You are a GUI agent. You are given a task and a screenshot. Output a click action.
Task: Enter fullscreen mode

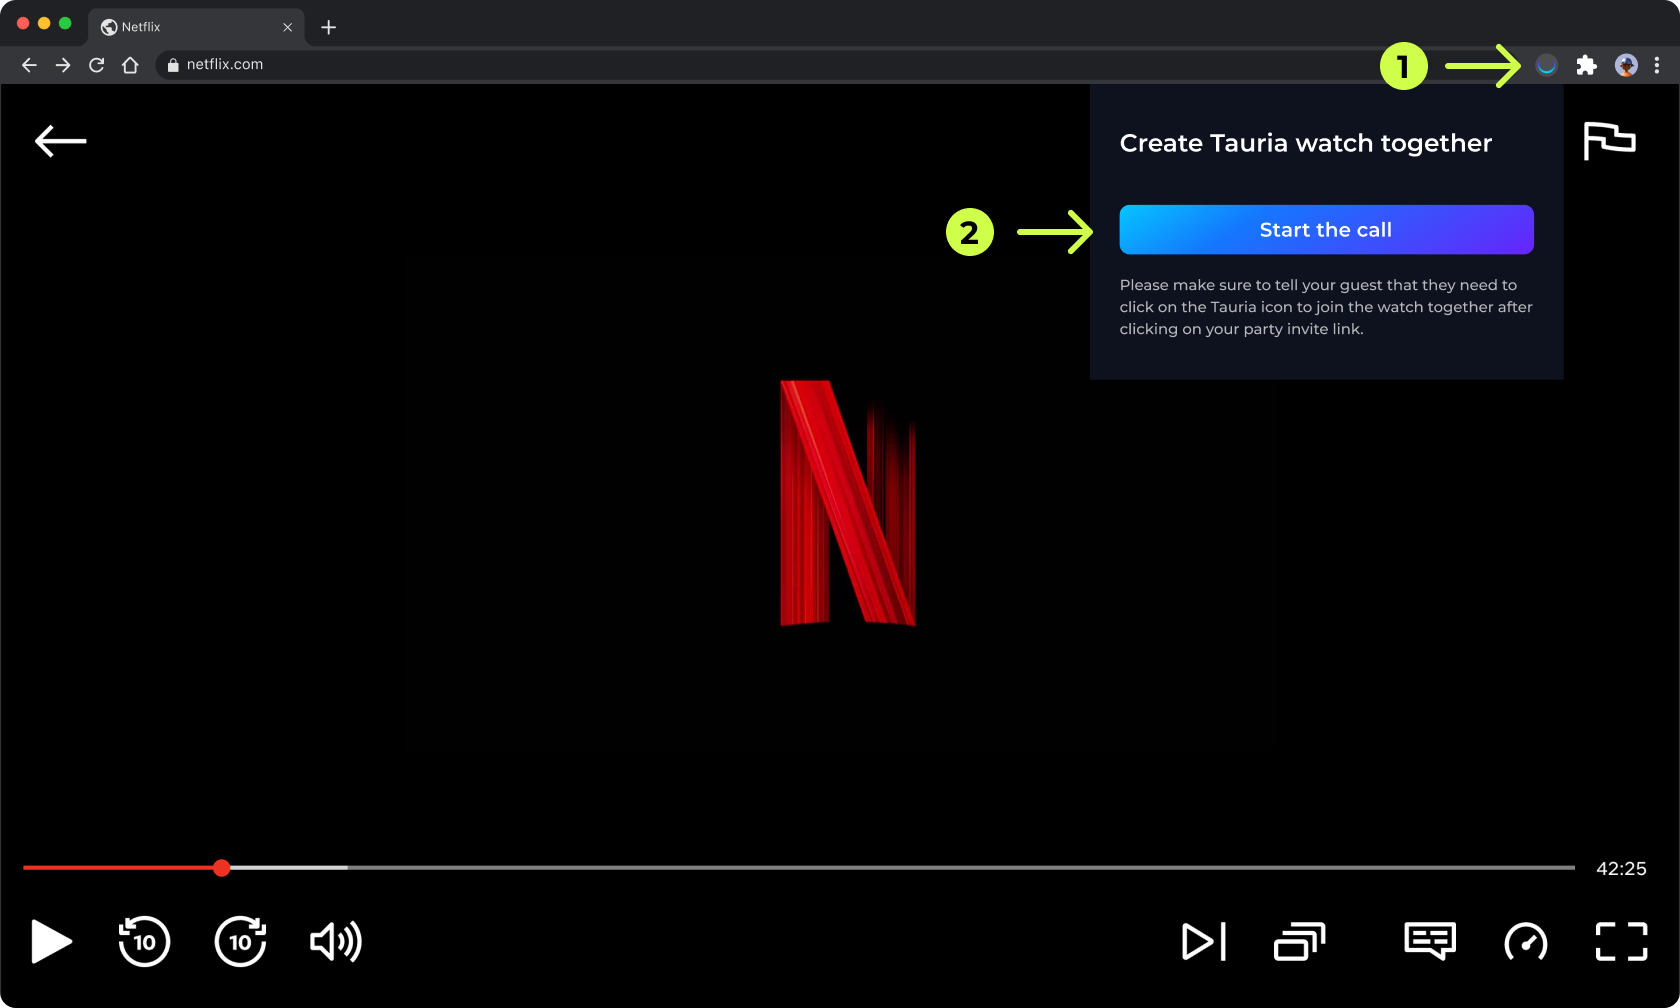click(x=1621, y=941)
